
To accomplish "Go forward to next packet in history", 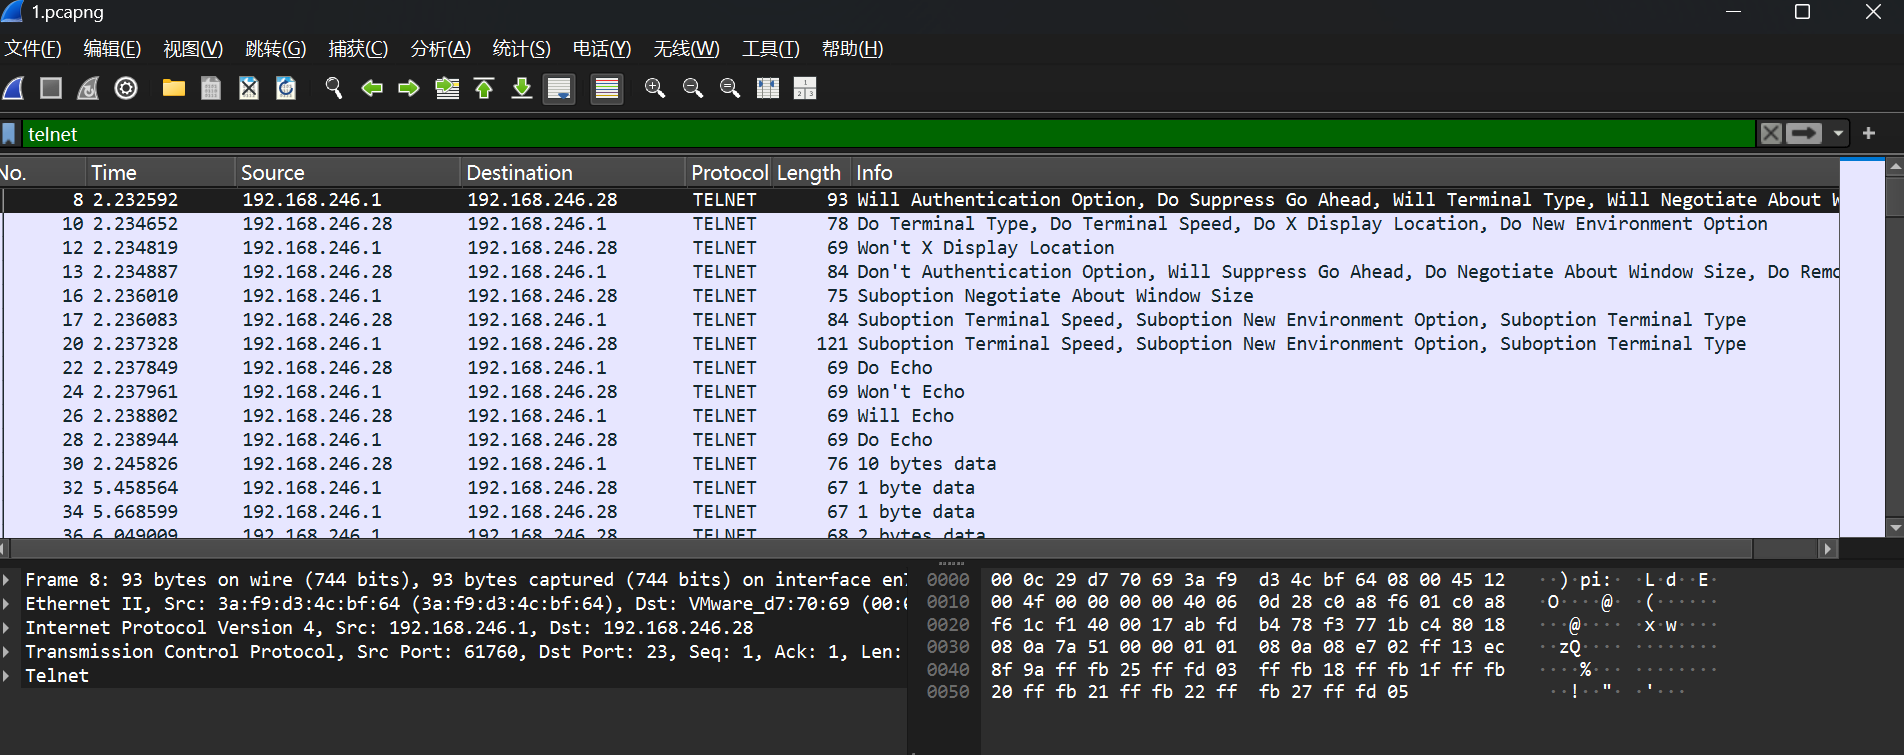I will tap(409, 89).
